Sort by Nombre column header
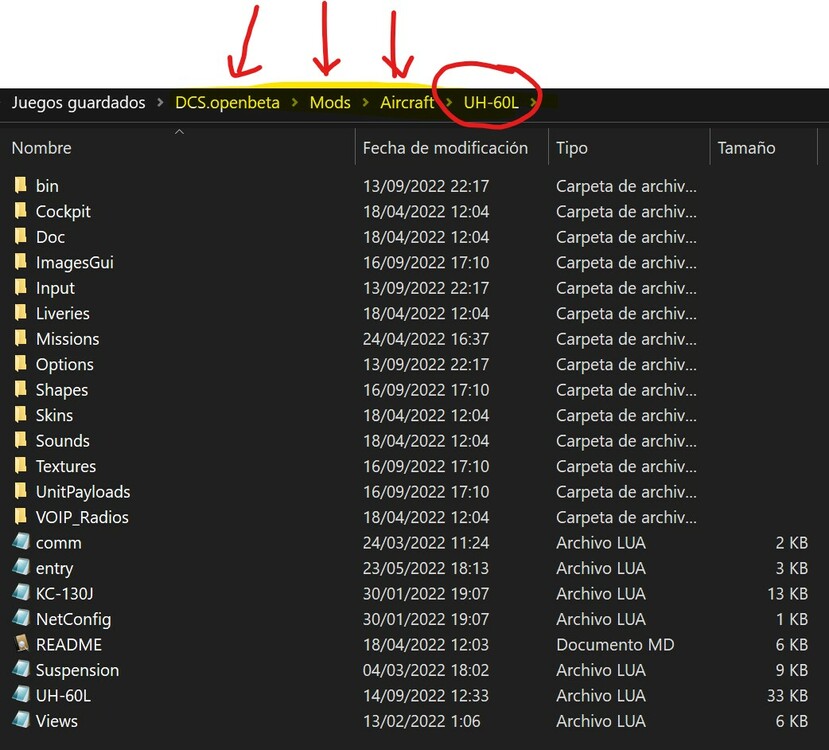The image size is (829, 750). [41, 147]
